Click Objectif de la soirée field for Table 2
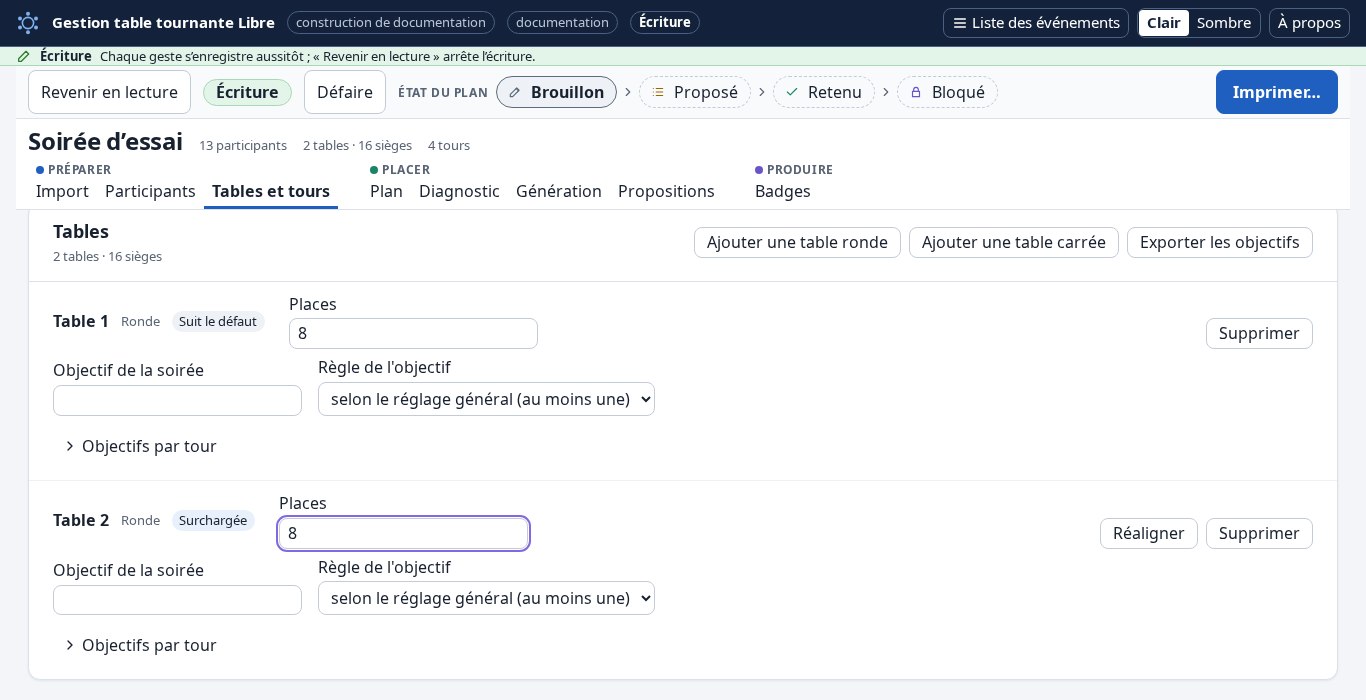Screen dimensions: 1366x700 click(177, 600)
